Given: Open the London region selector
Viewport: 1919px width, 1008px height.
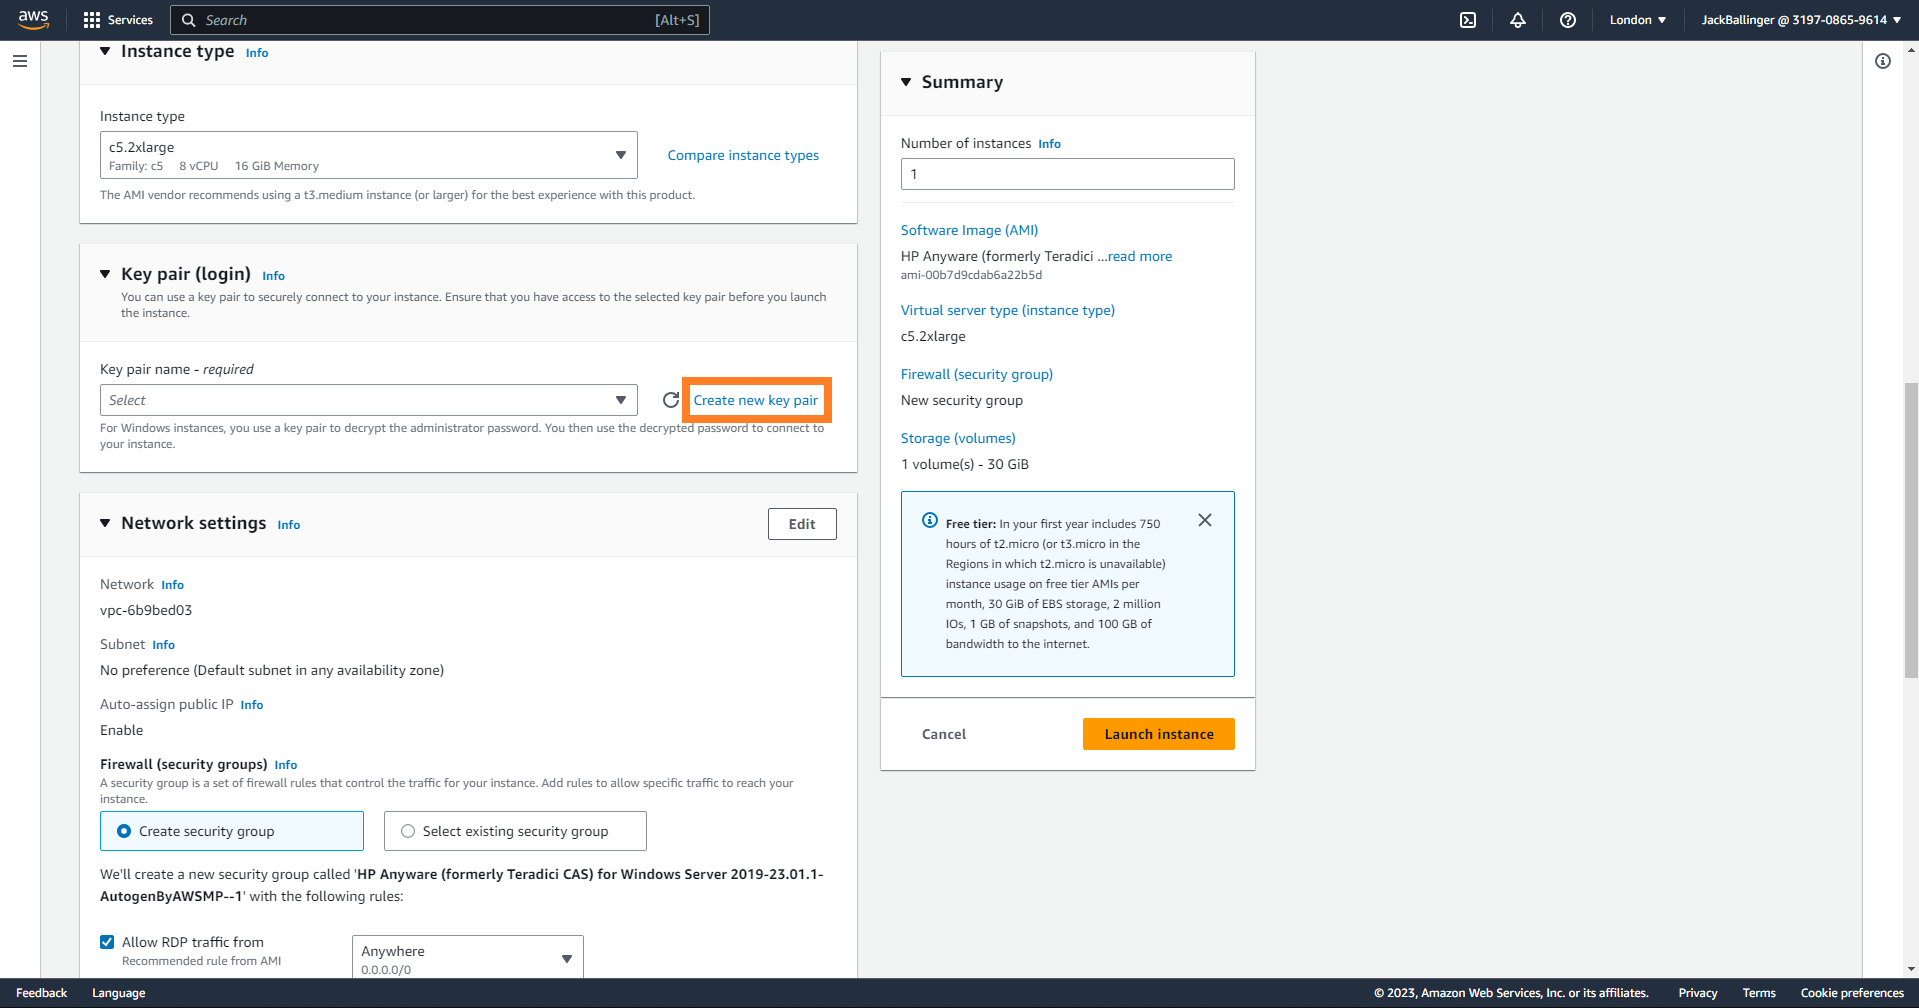Looking at the screenshot, I should (x=1638, y=20).
